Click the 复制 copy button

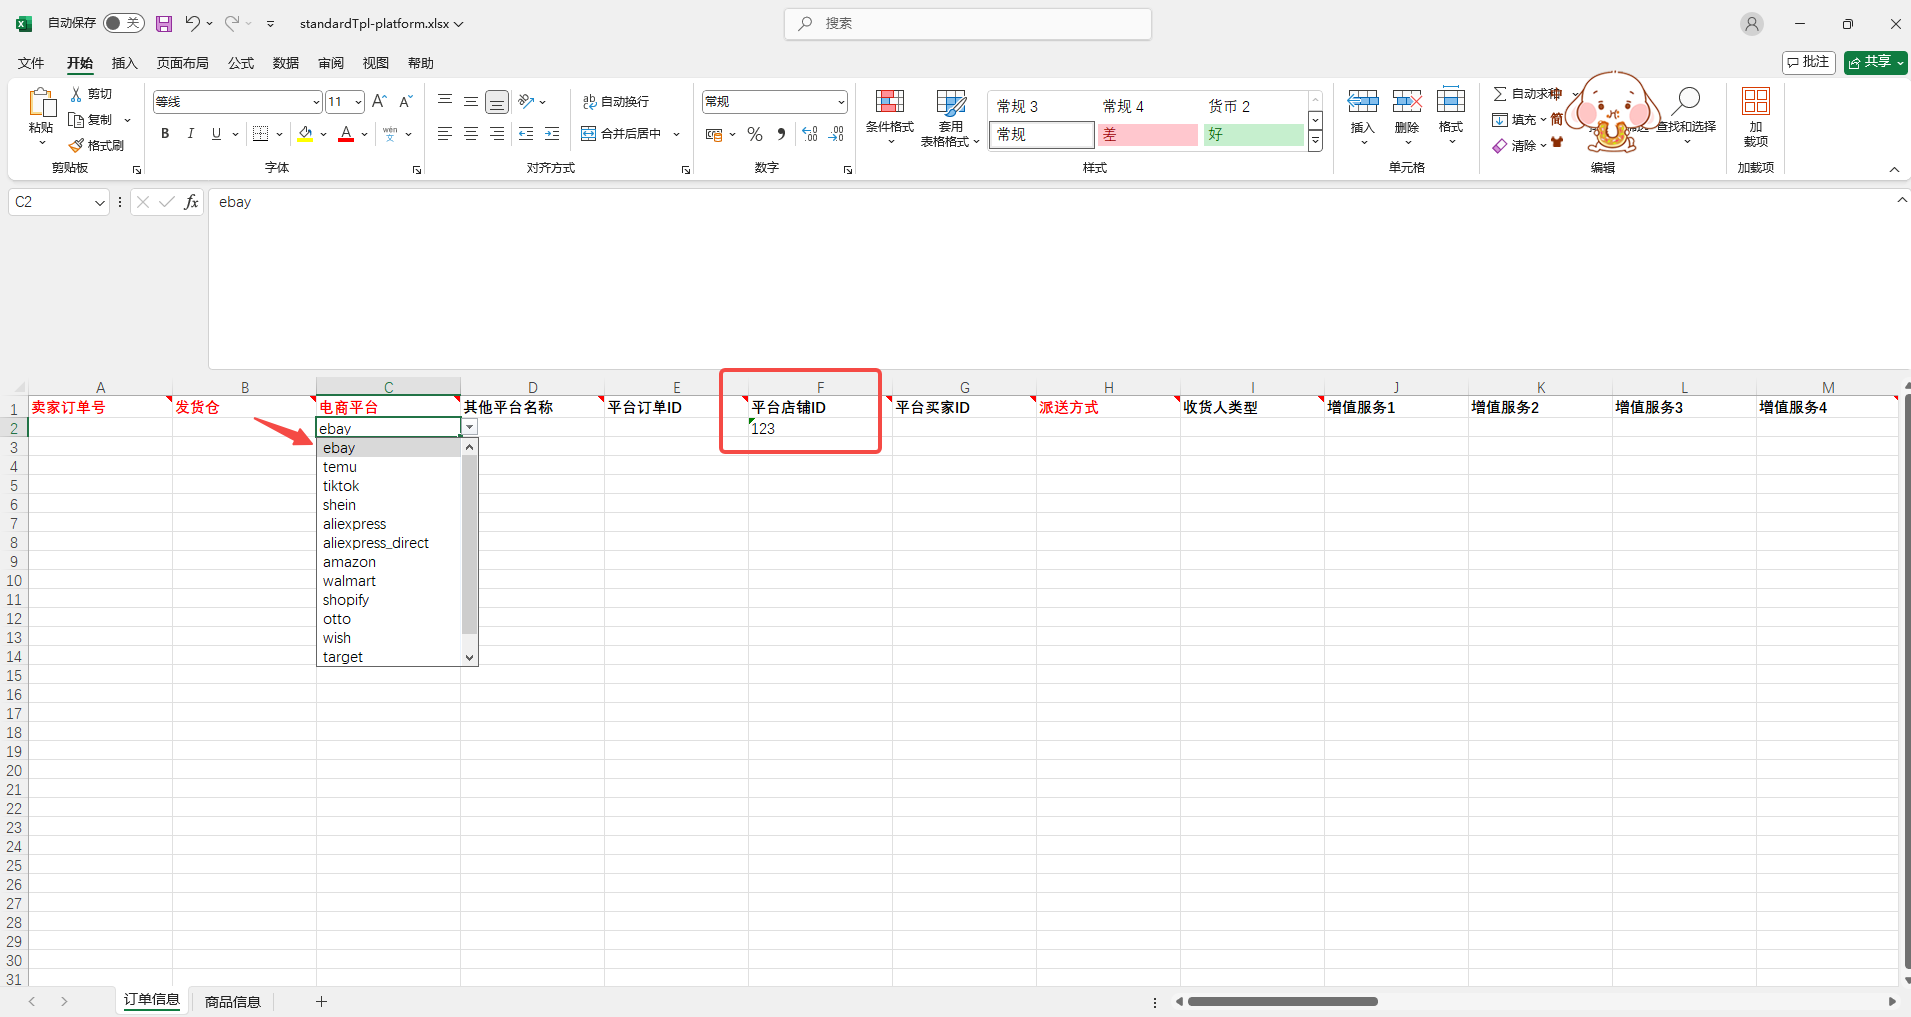(92, 119)
